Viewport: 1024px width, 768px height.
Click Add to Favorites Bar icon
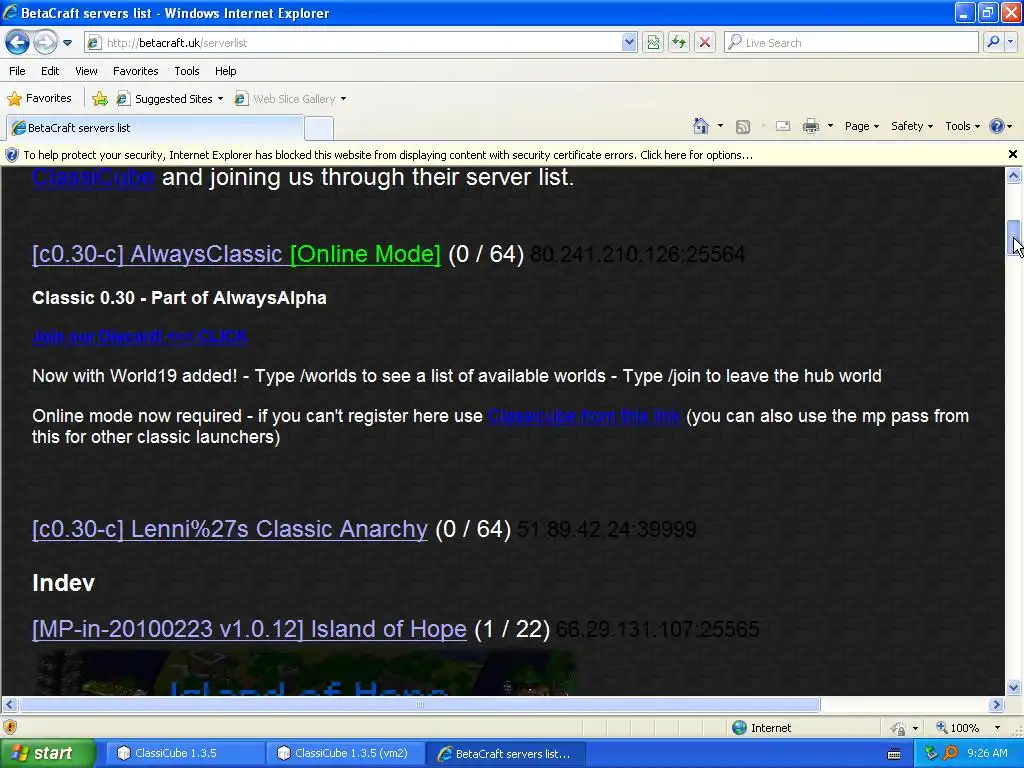pos(100,99)
